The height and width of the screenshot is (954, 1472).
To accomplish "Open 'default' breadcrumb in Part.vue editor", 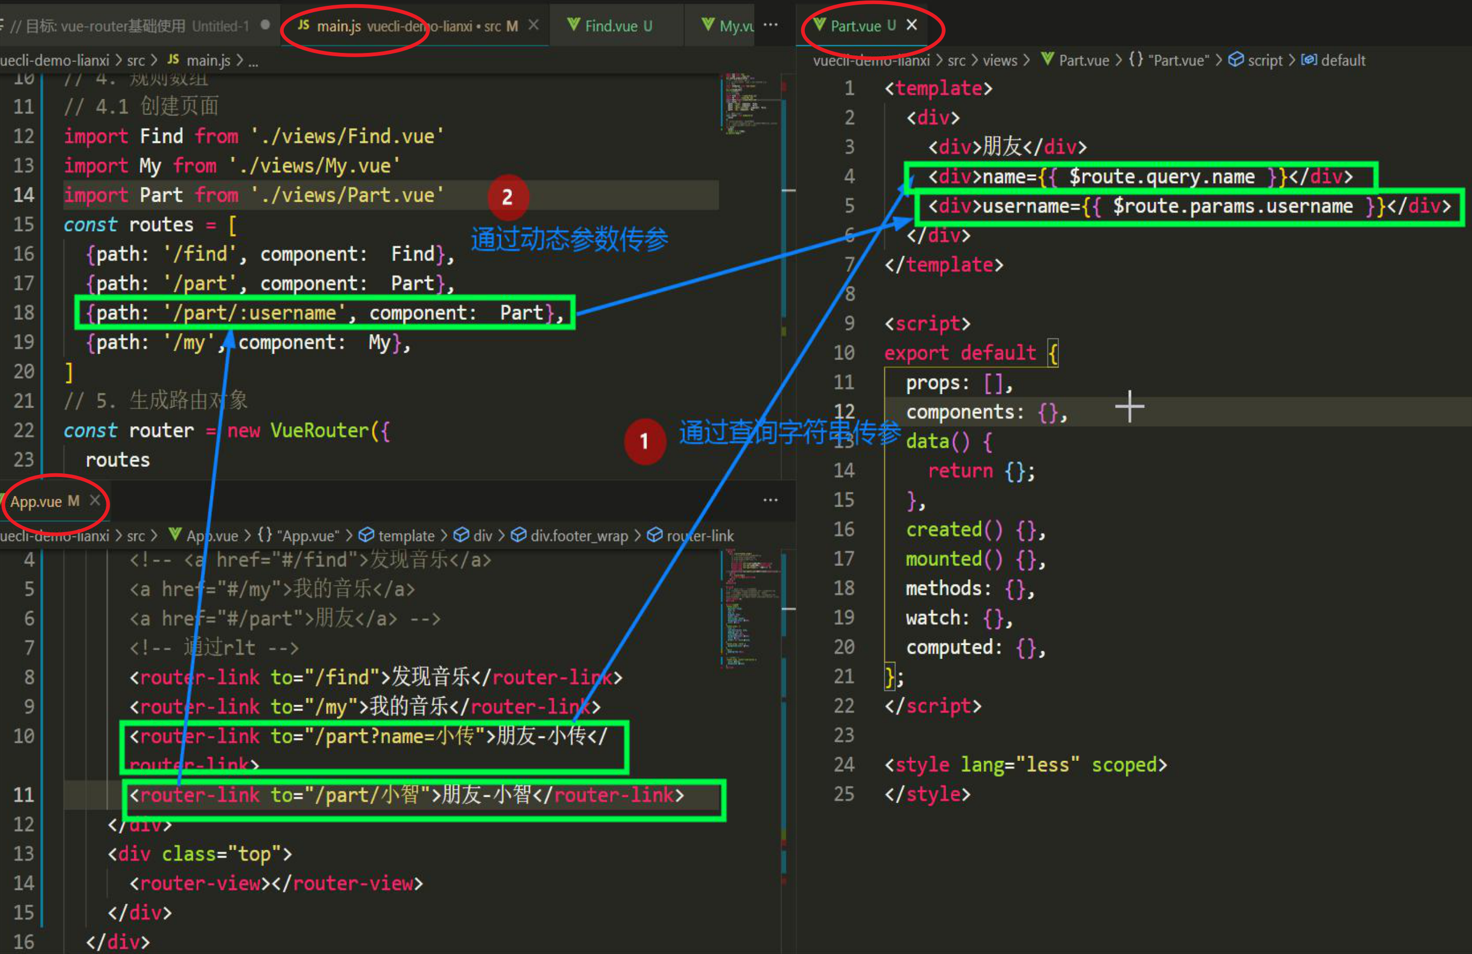I will pyautogui.click(x=1343, y=61).
